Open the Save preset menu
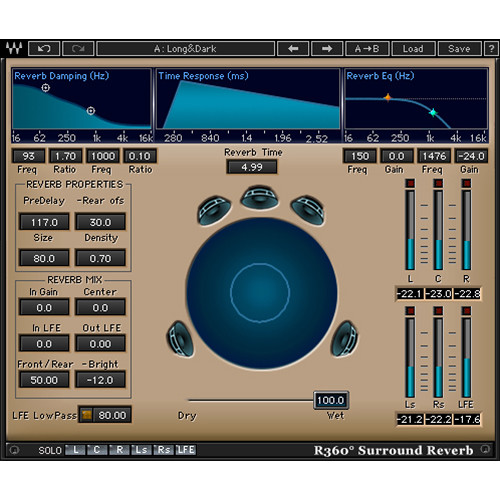500x500 pixels. tap(459, 49)
